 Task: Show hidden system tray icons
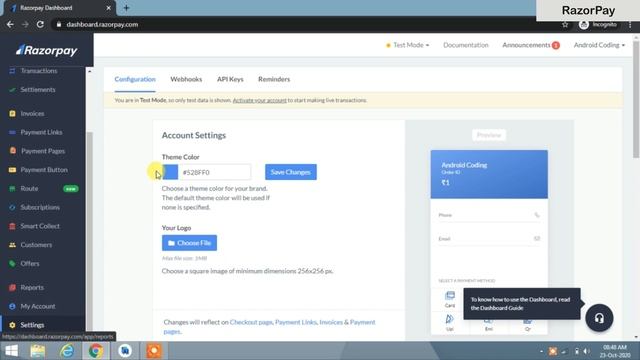tap(541, 351)
